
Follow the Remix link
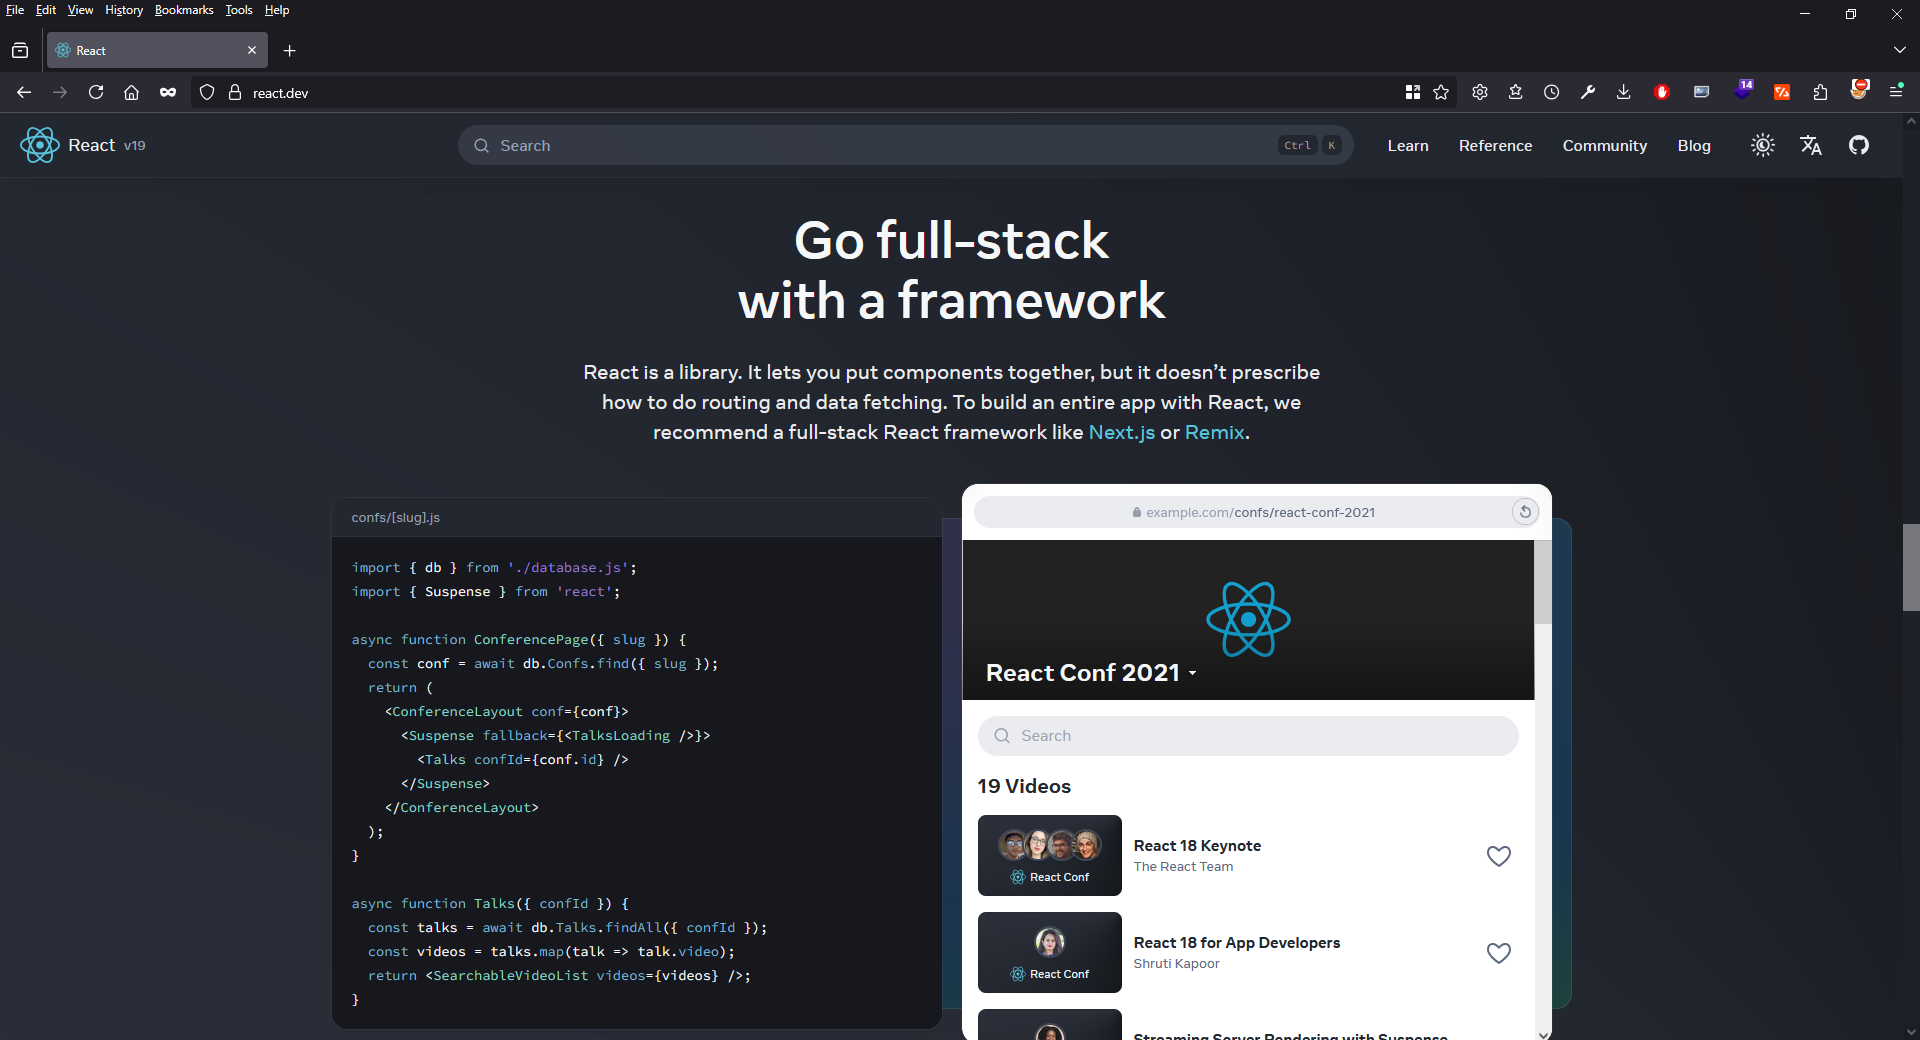tap(1215, 432)
